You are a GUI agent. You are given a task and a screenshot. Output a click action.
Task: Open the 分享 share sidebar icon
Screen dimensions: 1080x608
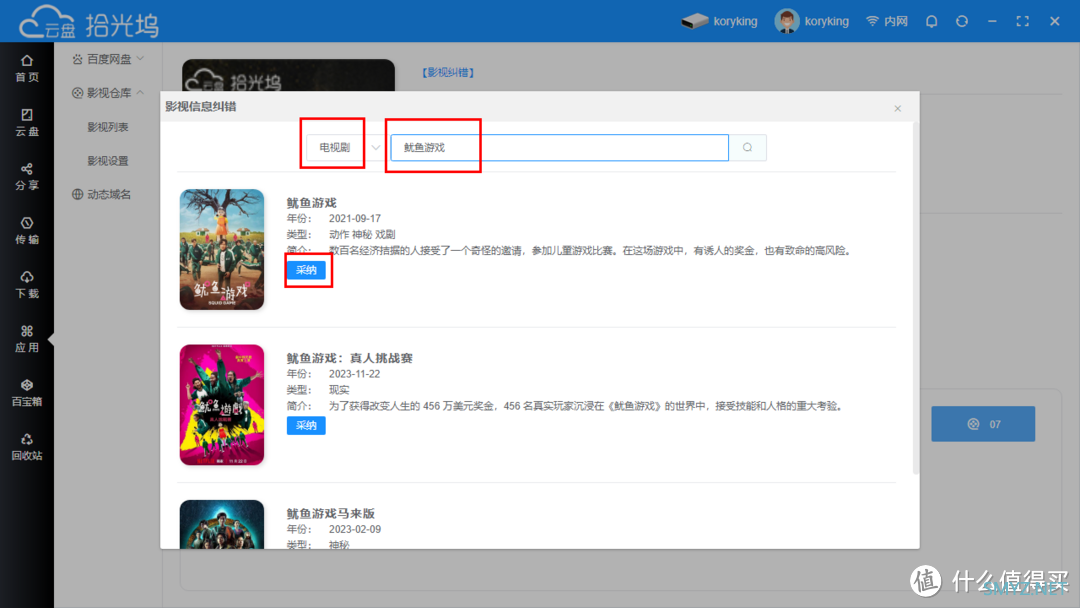(26, 176)
